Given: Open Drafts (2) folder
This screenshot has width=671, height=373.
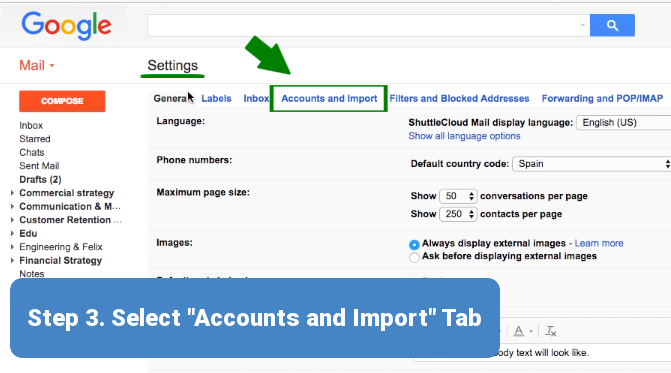Looking at the screenshot, I should pyautogui.click(x=40, y=179).
